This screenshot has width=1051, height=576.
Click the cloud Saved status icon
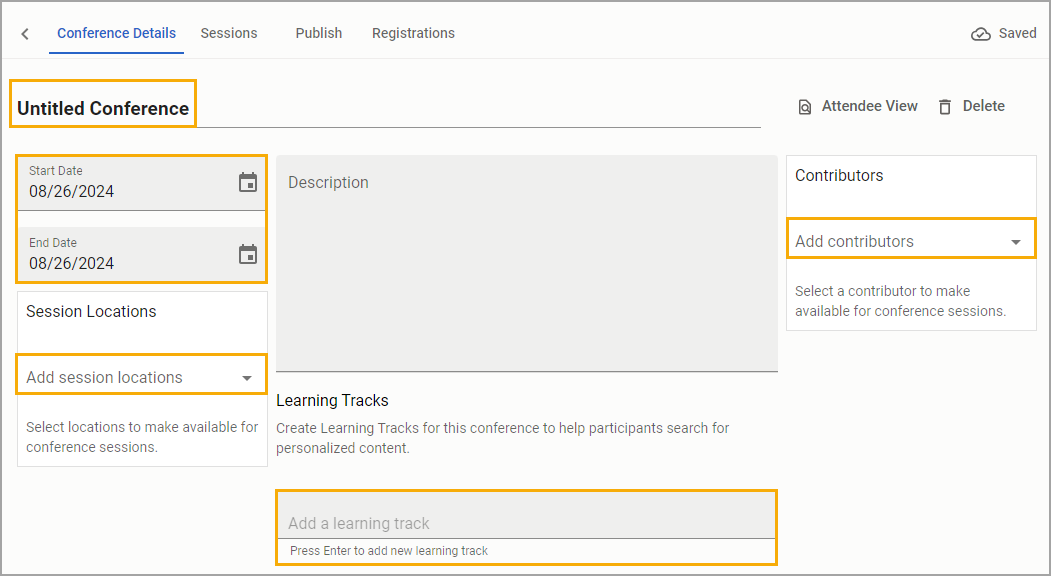coord(981,34)
